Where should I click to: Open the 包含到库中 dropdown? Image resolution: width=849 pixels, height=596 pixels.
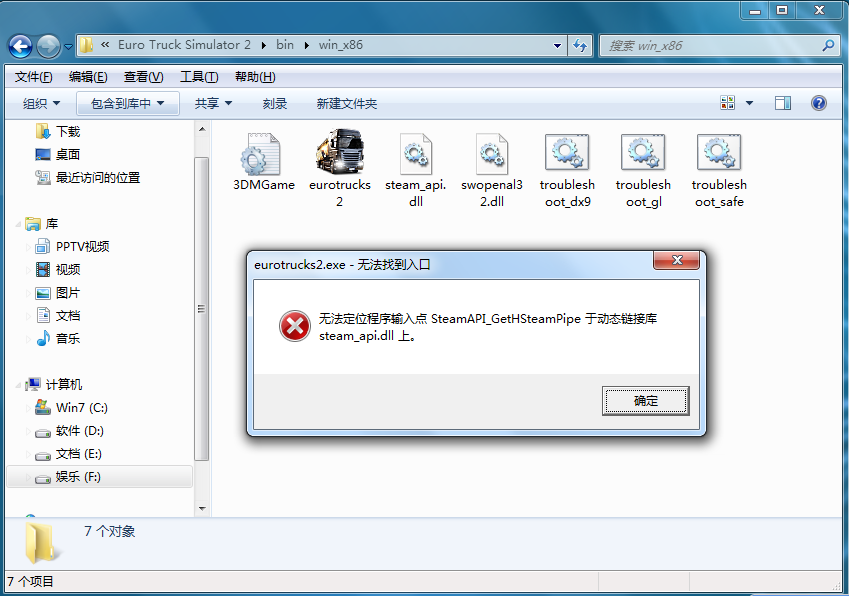click(128, 103)
